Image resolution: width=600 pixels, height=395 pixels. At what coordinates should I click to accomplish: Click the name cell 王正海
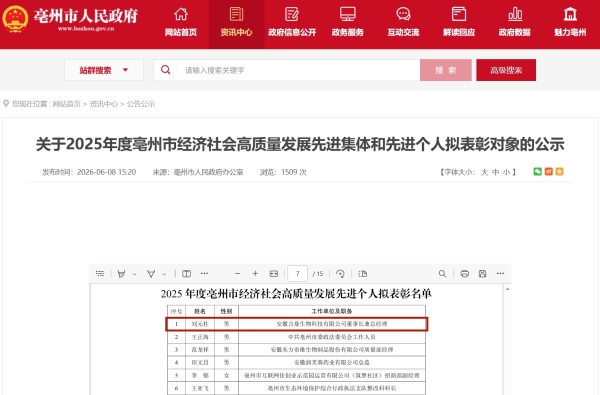pyautogui.click(x=200, y=337)
